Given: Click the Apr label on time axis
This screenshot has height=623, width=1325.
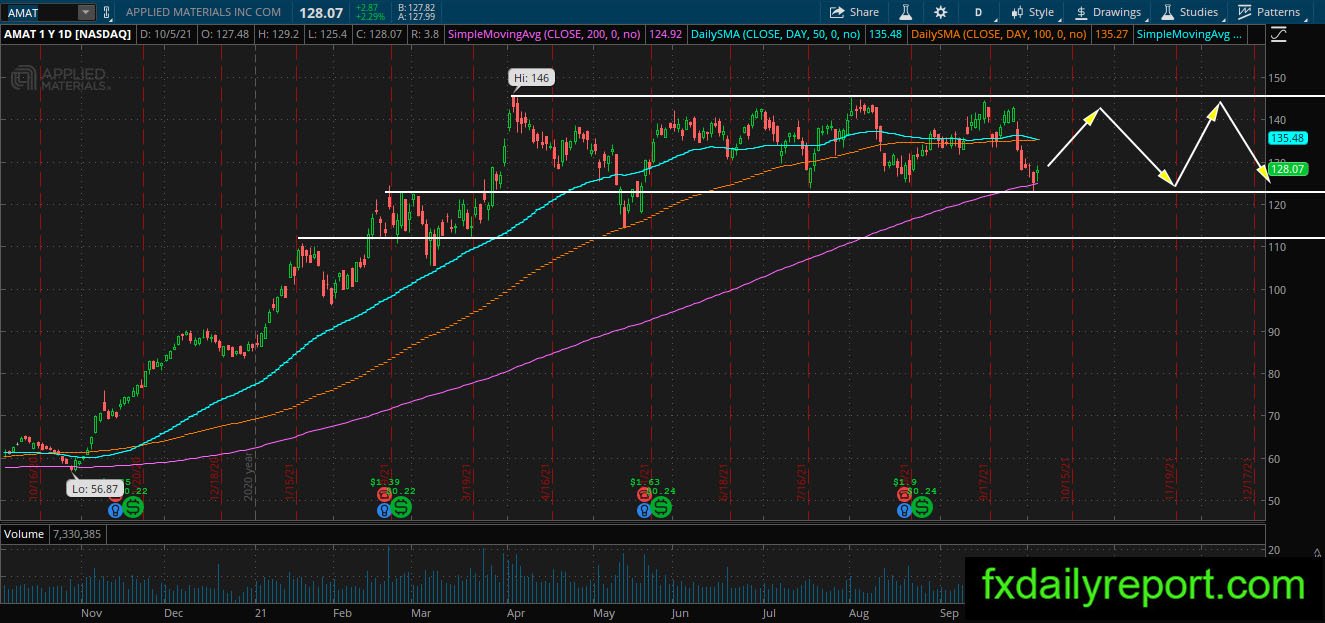Looking at the screenshot, I should [x=517, y=612].
